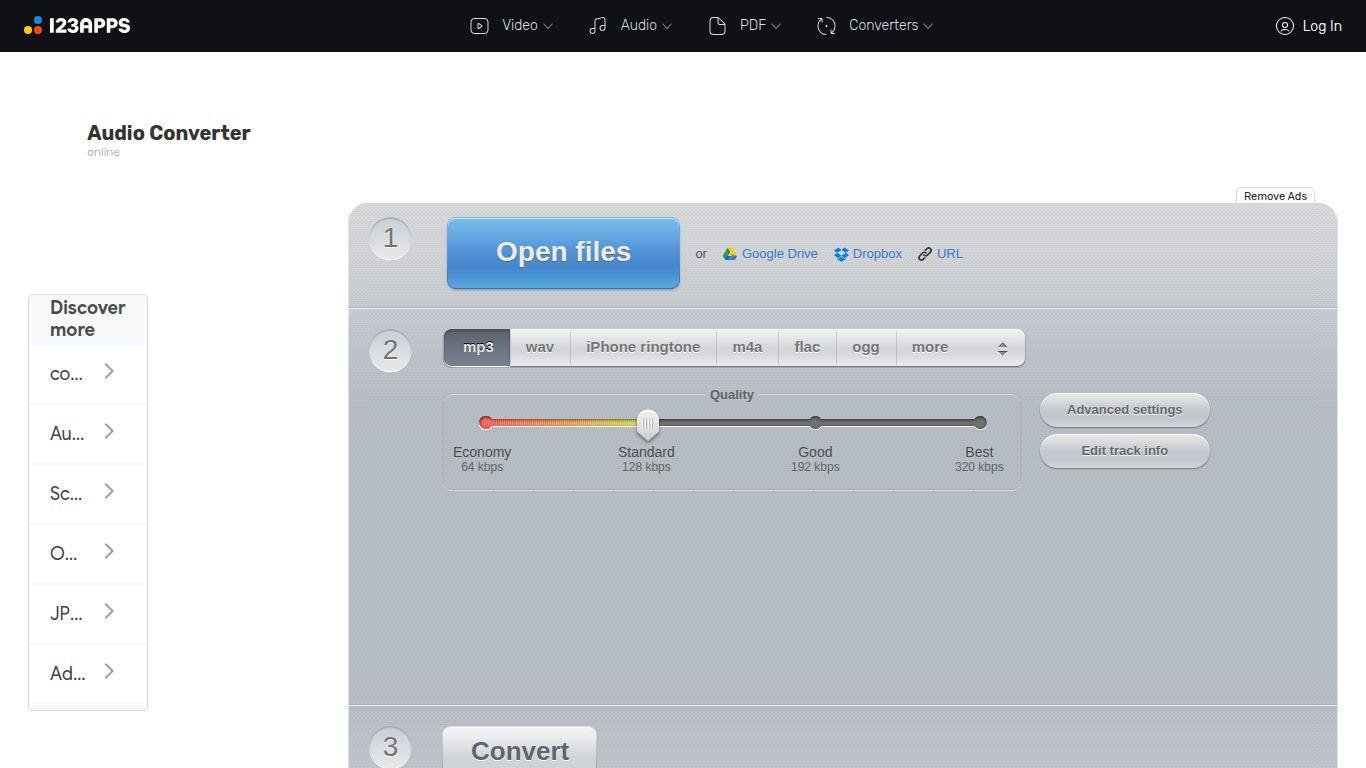The height and width of the screenshot is (768, 1366).
Task: Click the Audio music note icon
Action: (x=598, y=26)
